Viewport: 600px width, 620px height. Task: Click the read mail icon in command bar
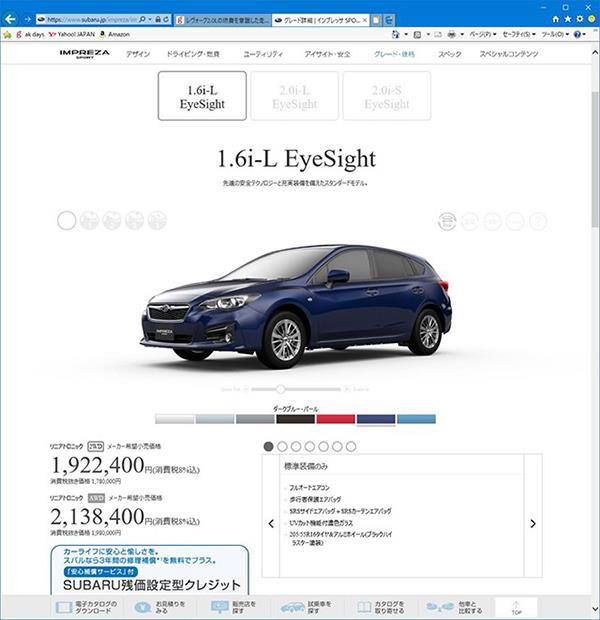coord(438,34)
